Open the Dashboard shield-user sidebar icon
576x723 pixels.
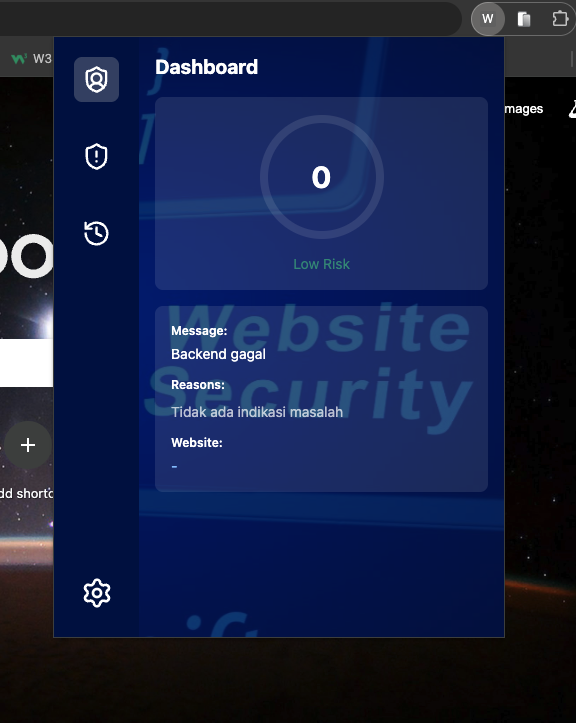96,79
